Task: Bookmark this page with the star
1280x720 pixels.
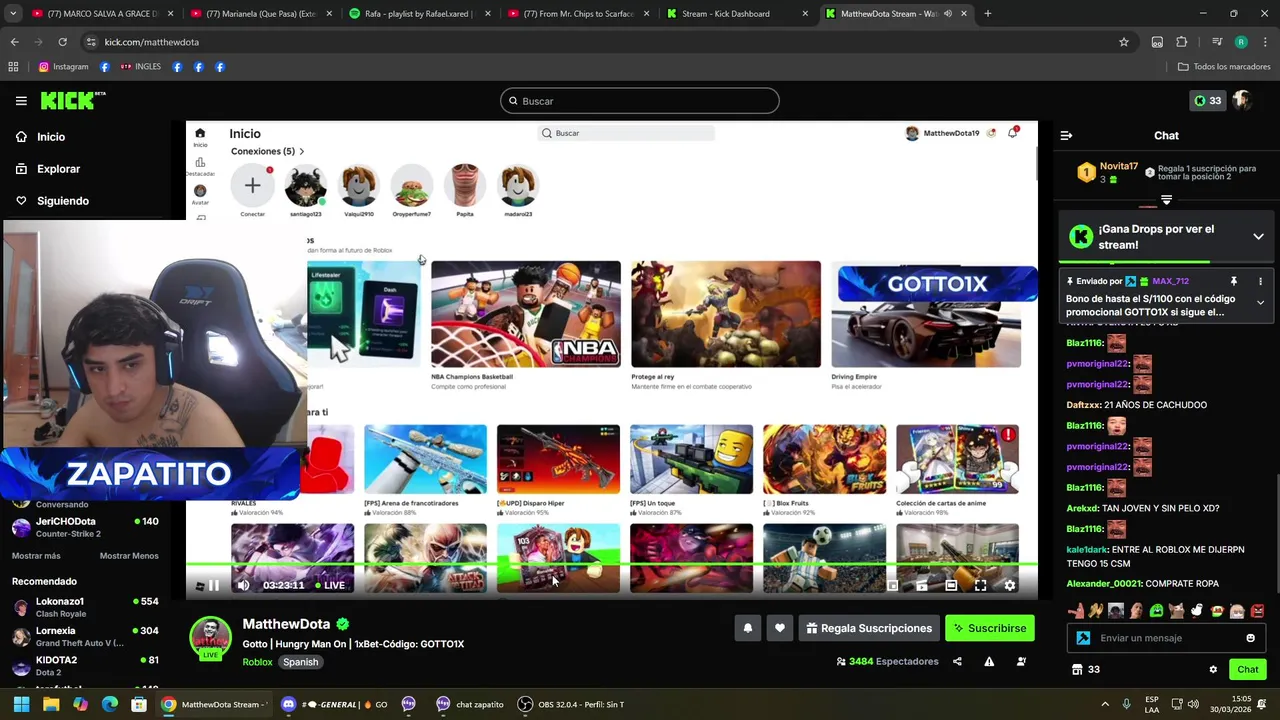Action: [1124, 42]
